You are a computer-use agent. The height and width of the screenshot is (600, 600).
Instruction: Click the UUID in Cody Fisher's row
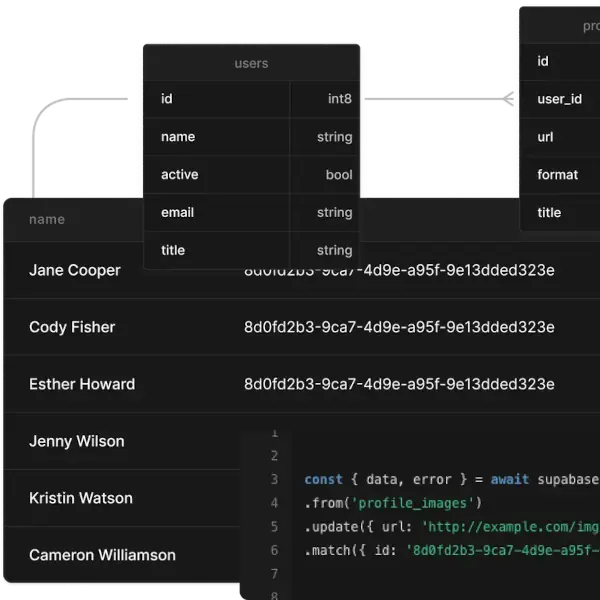pos(399,328)
